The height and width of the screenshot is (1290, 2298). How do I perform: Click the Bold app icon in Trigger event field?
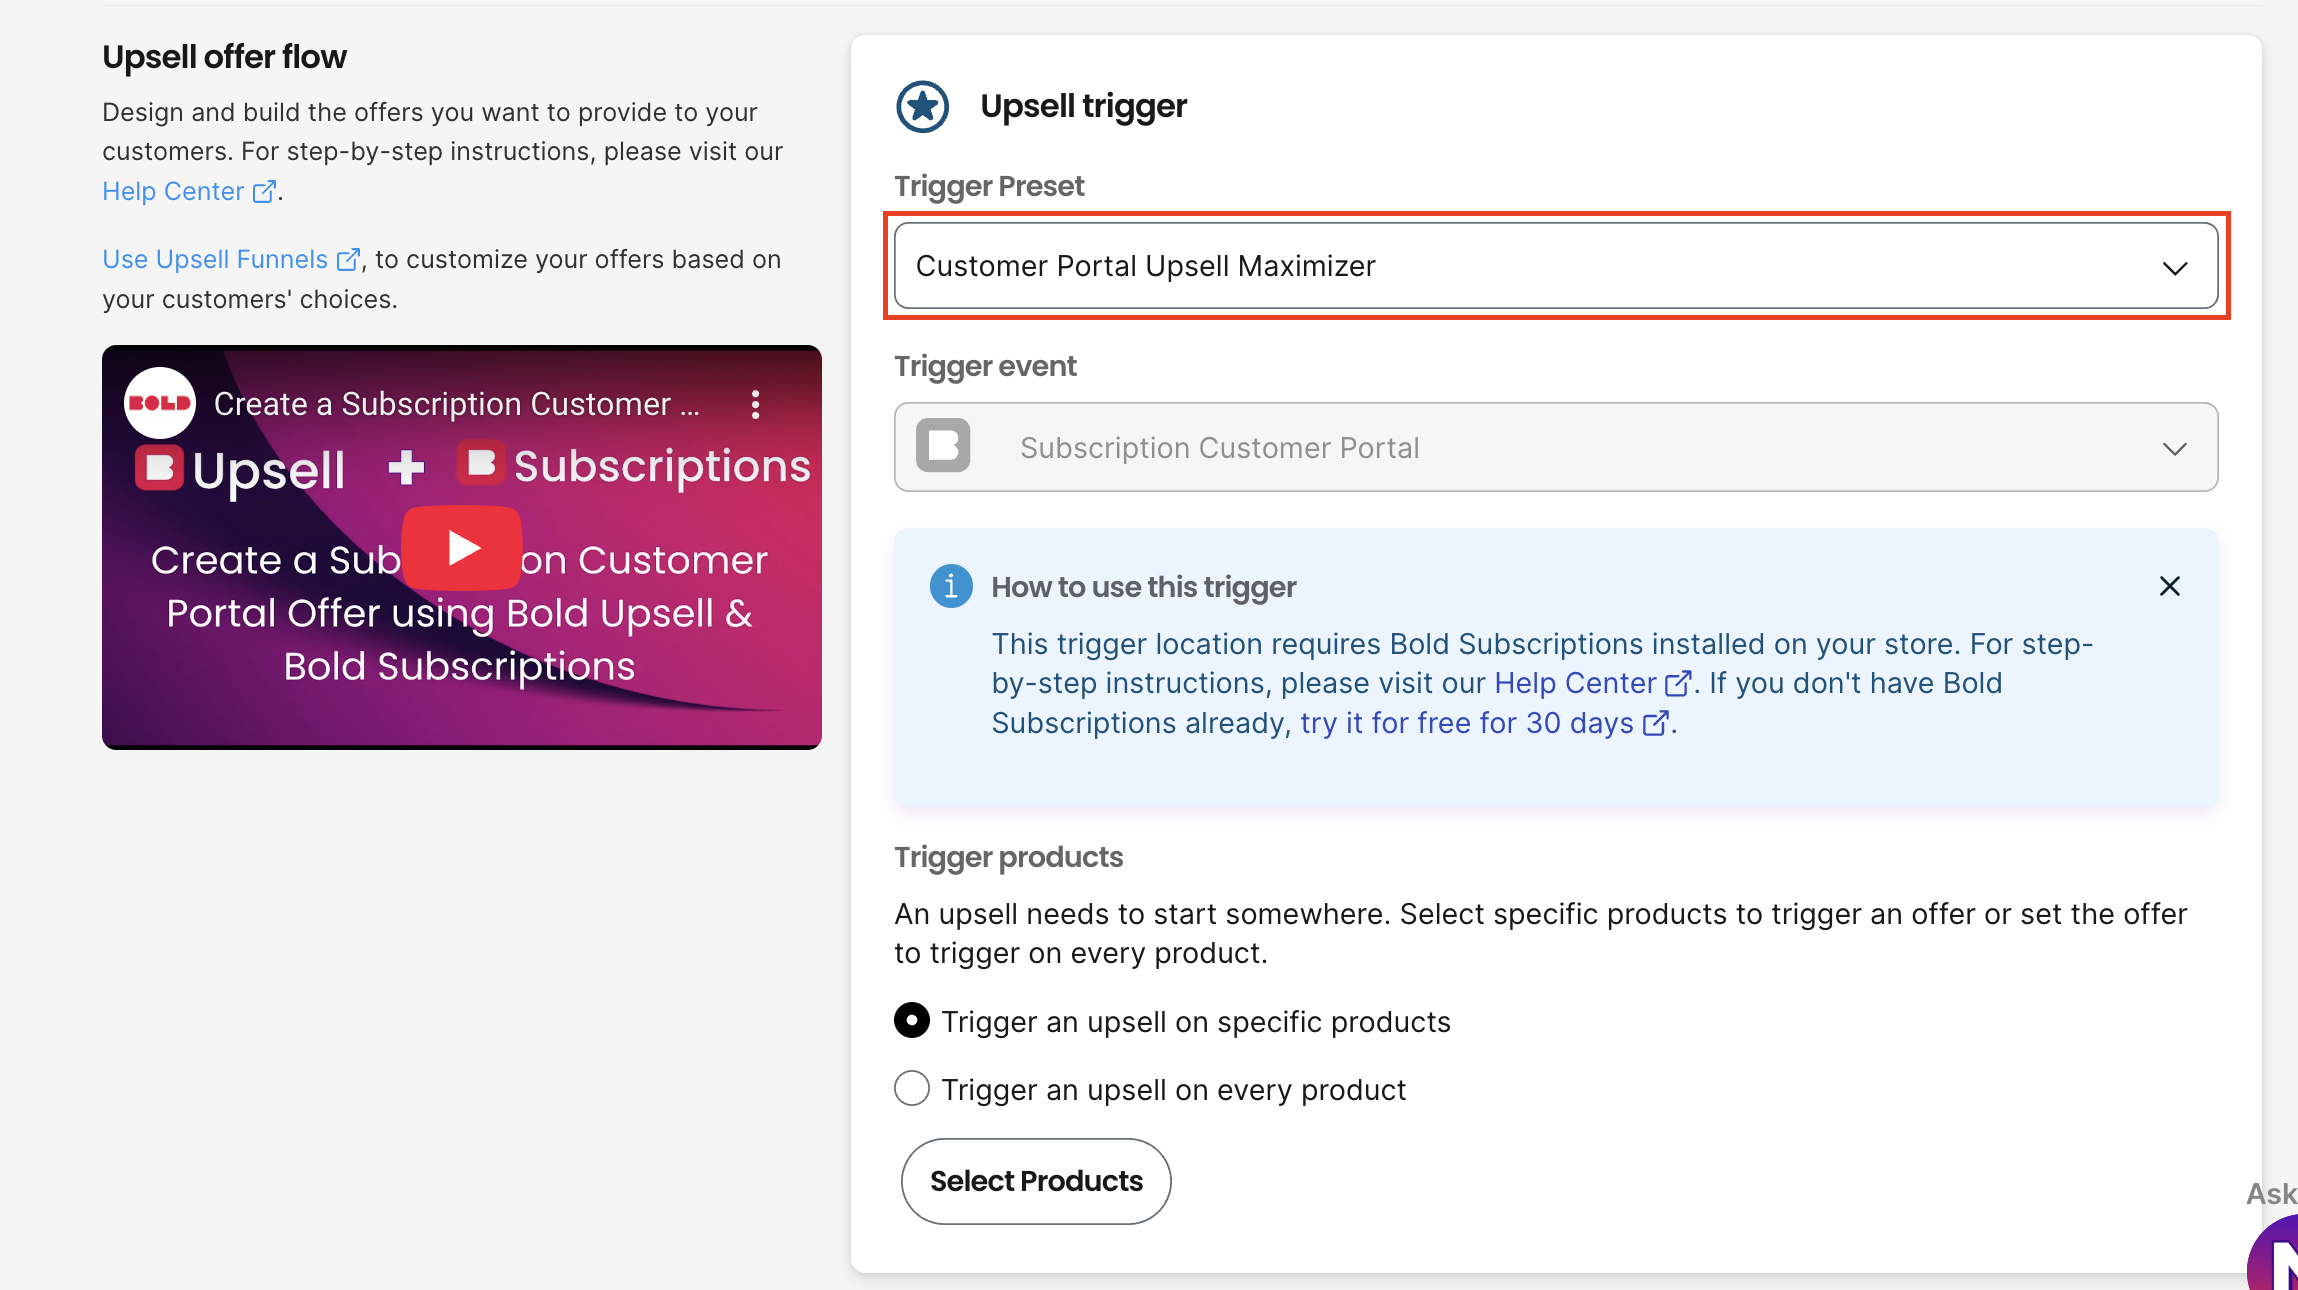tap(943, 445)
